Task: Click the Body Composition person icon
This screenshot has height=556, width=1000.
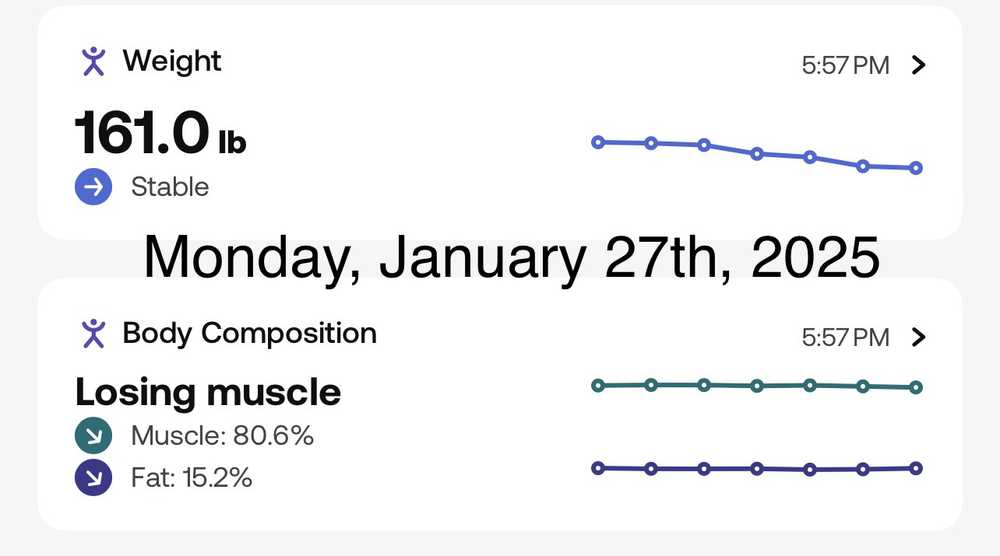Action: tap(93, 333)
